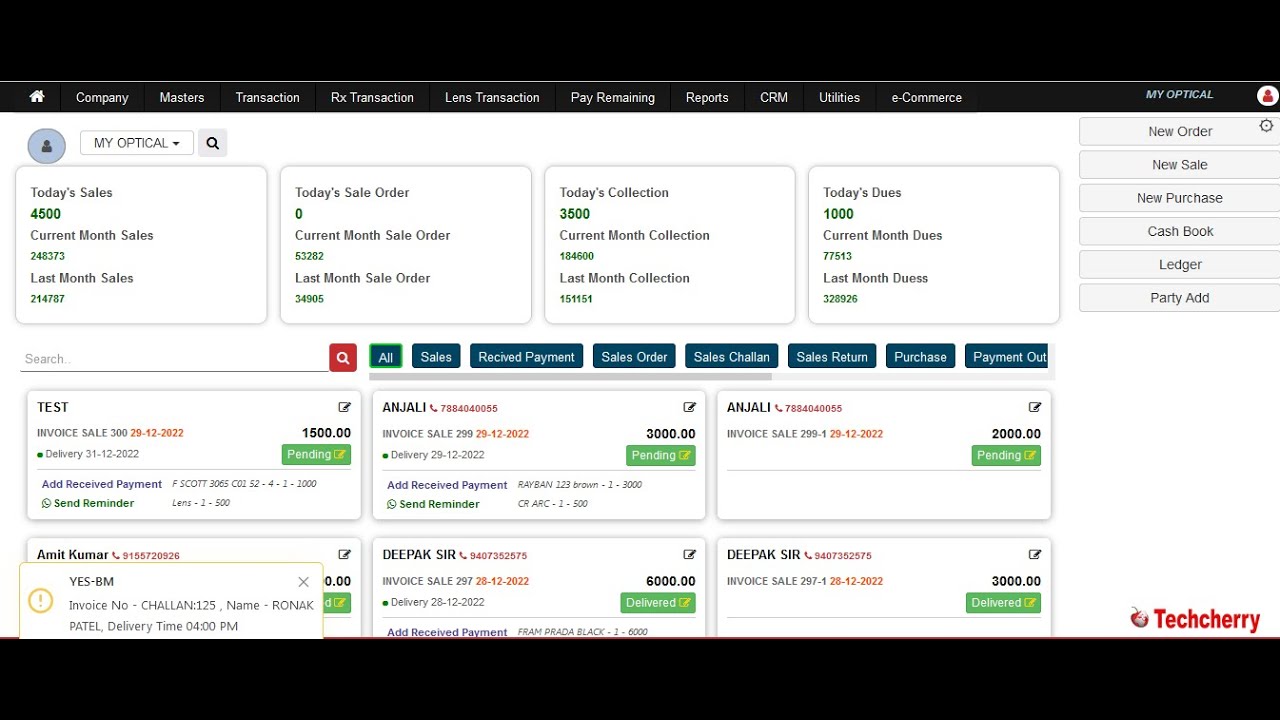The height and width of the screenshot is (720, 1280).
Task: Open the settings gear icon
Action: (x=1266, y=126)
